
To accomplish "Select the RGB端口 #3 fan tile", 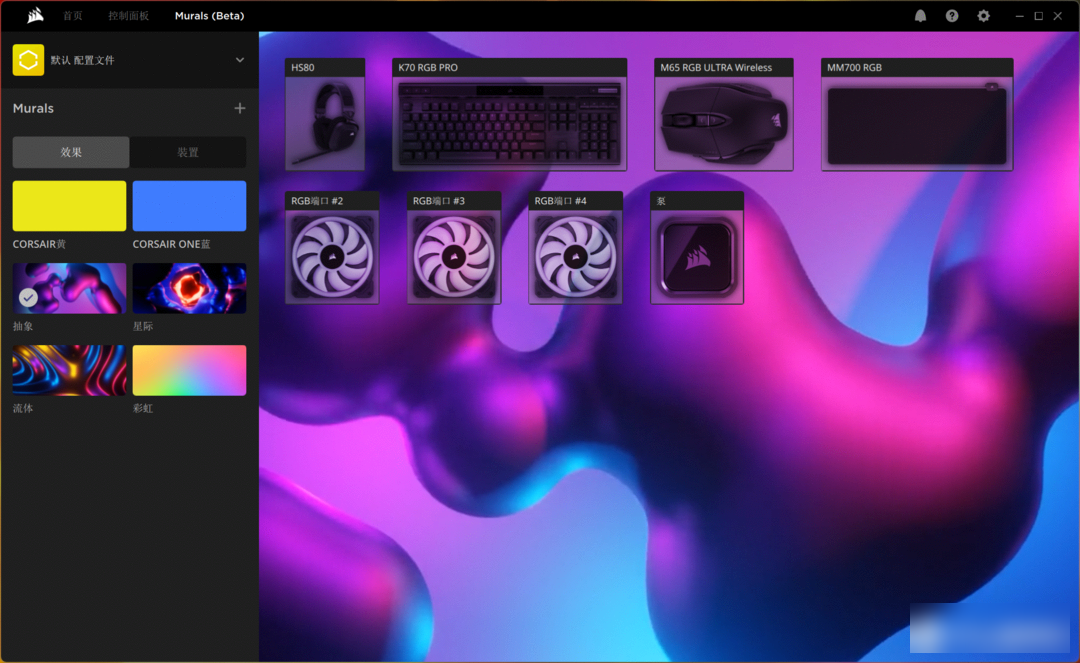I will click(x=454, y=248).
